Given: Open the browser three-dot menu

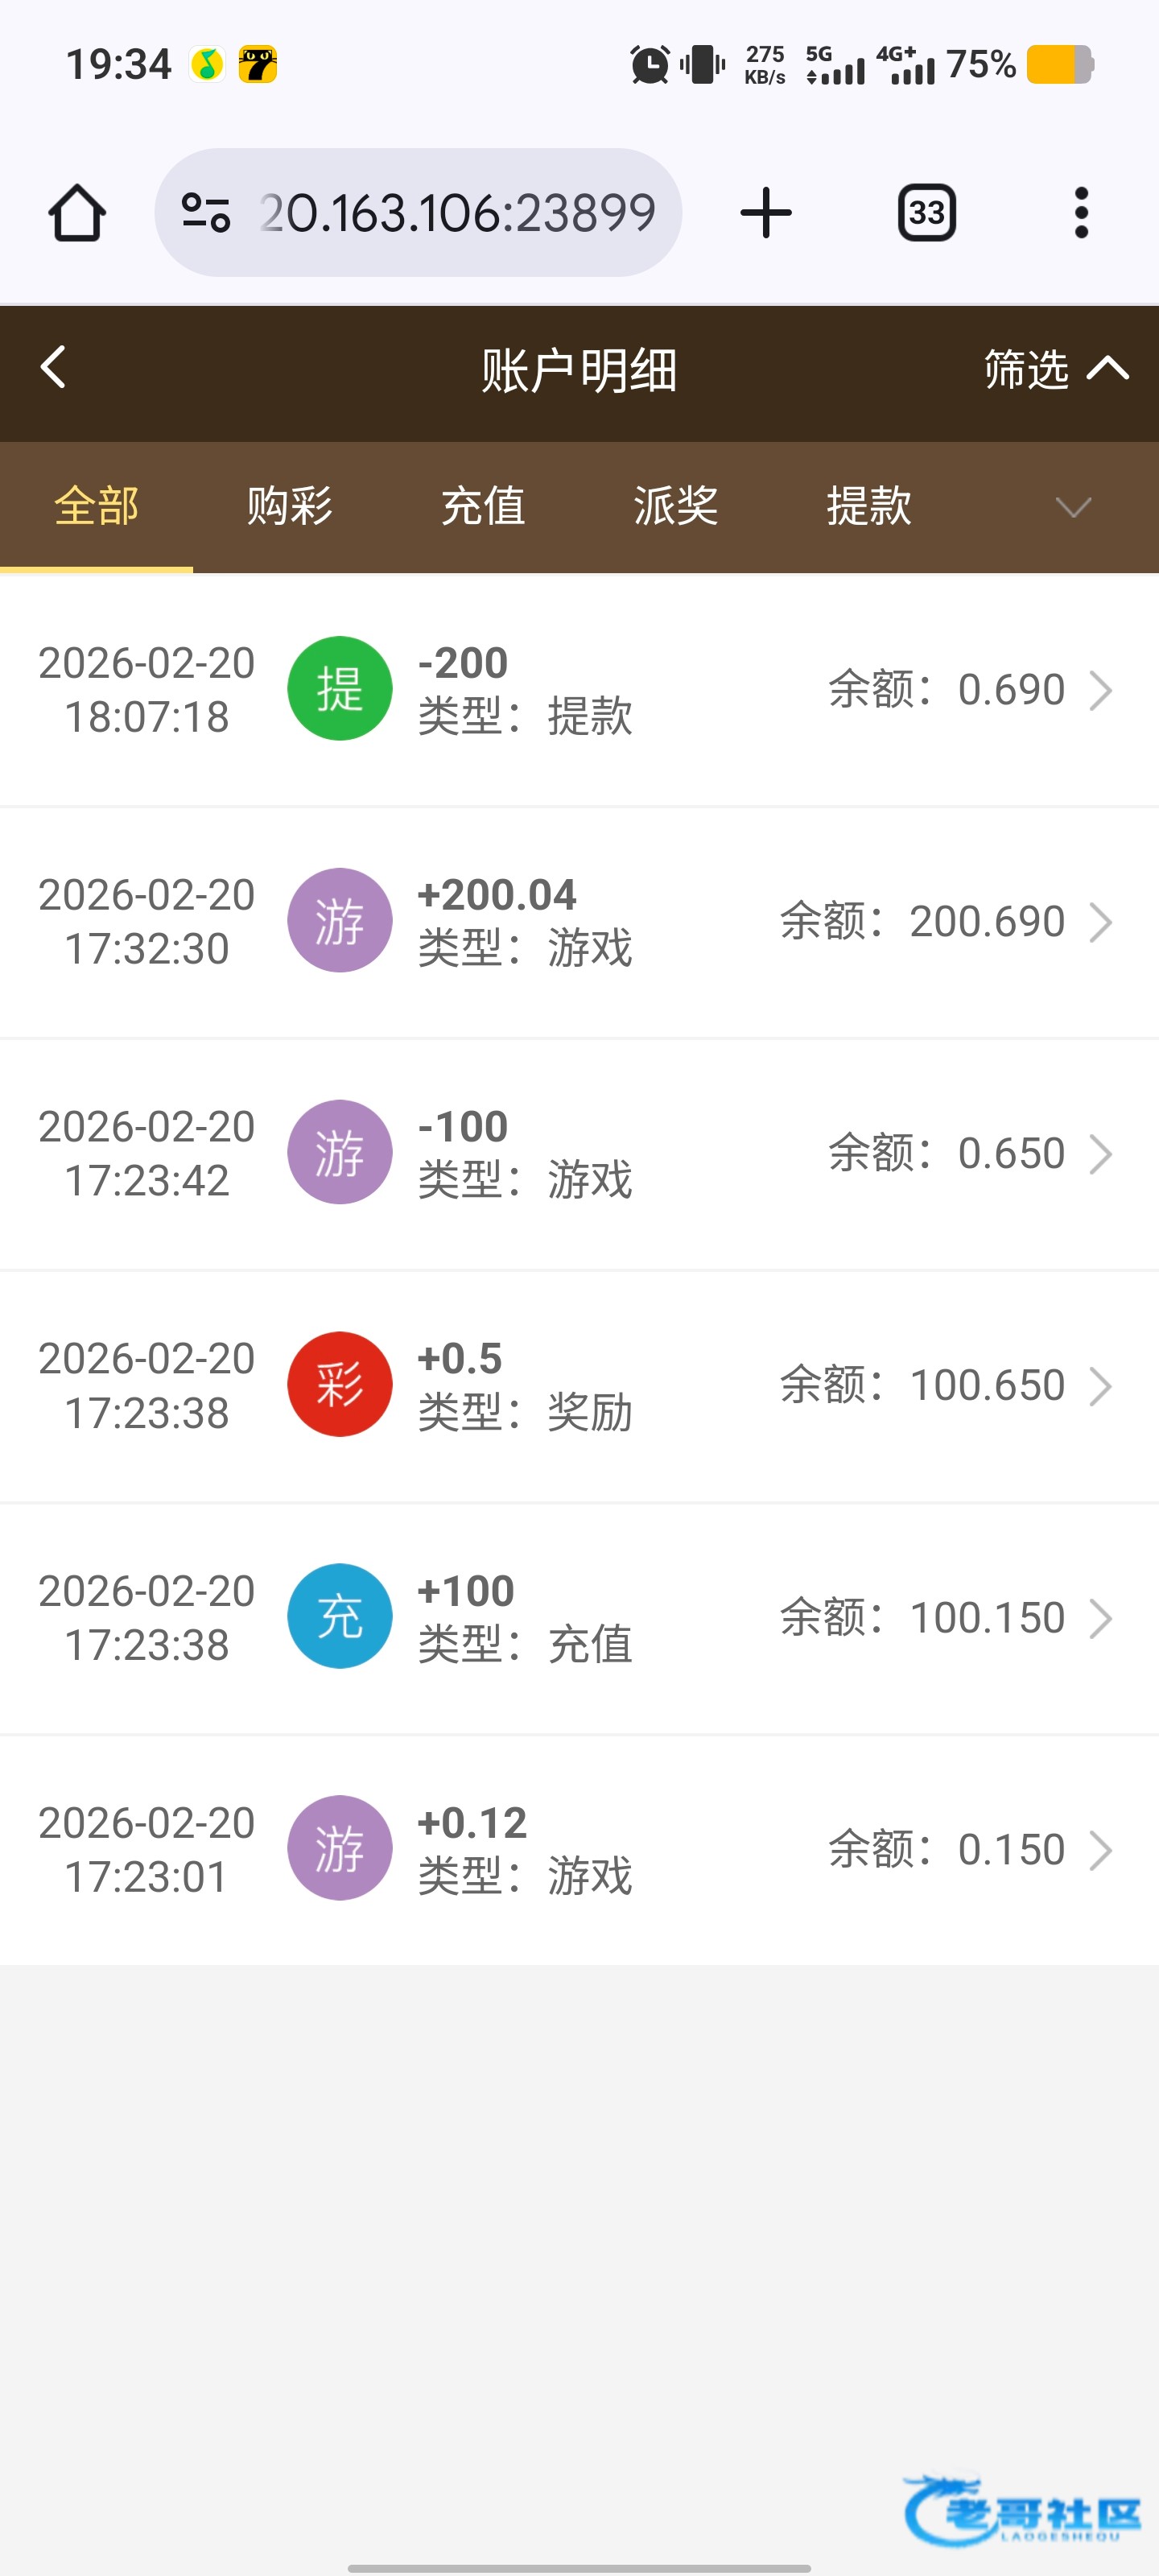Looking at the screenshot, I should pyautogui.click(x=1080, y=213).
